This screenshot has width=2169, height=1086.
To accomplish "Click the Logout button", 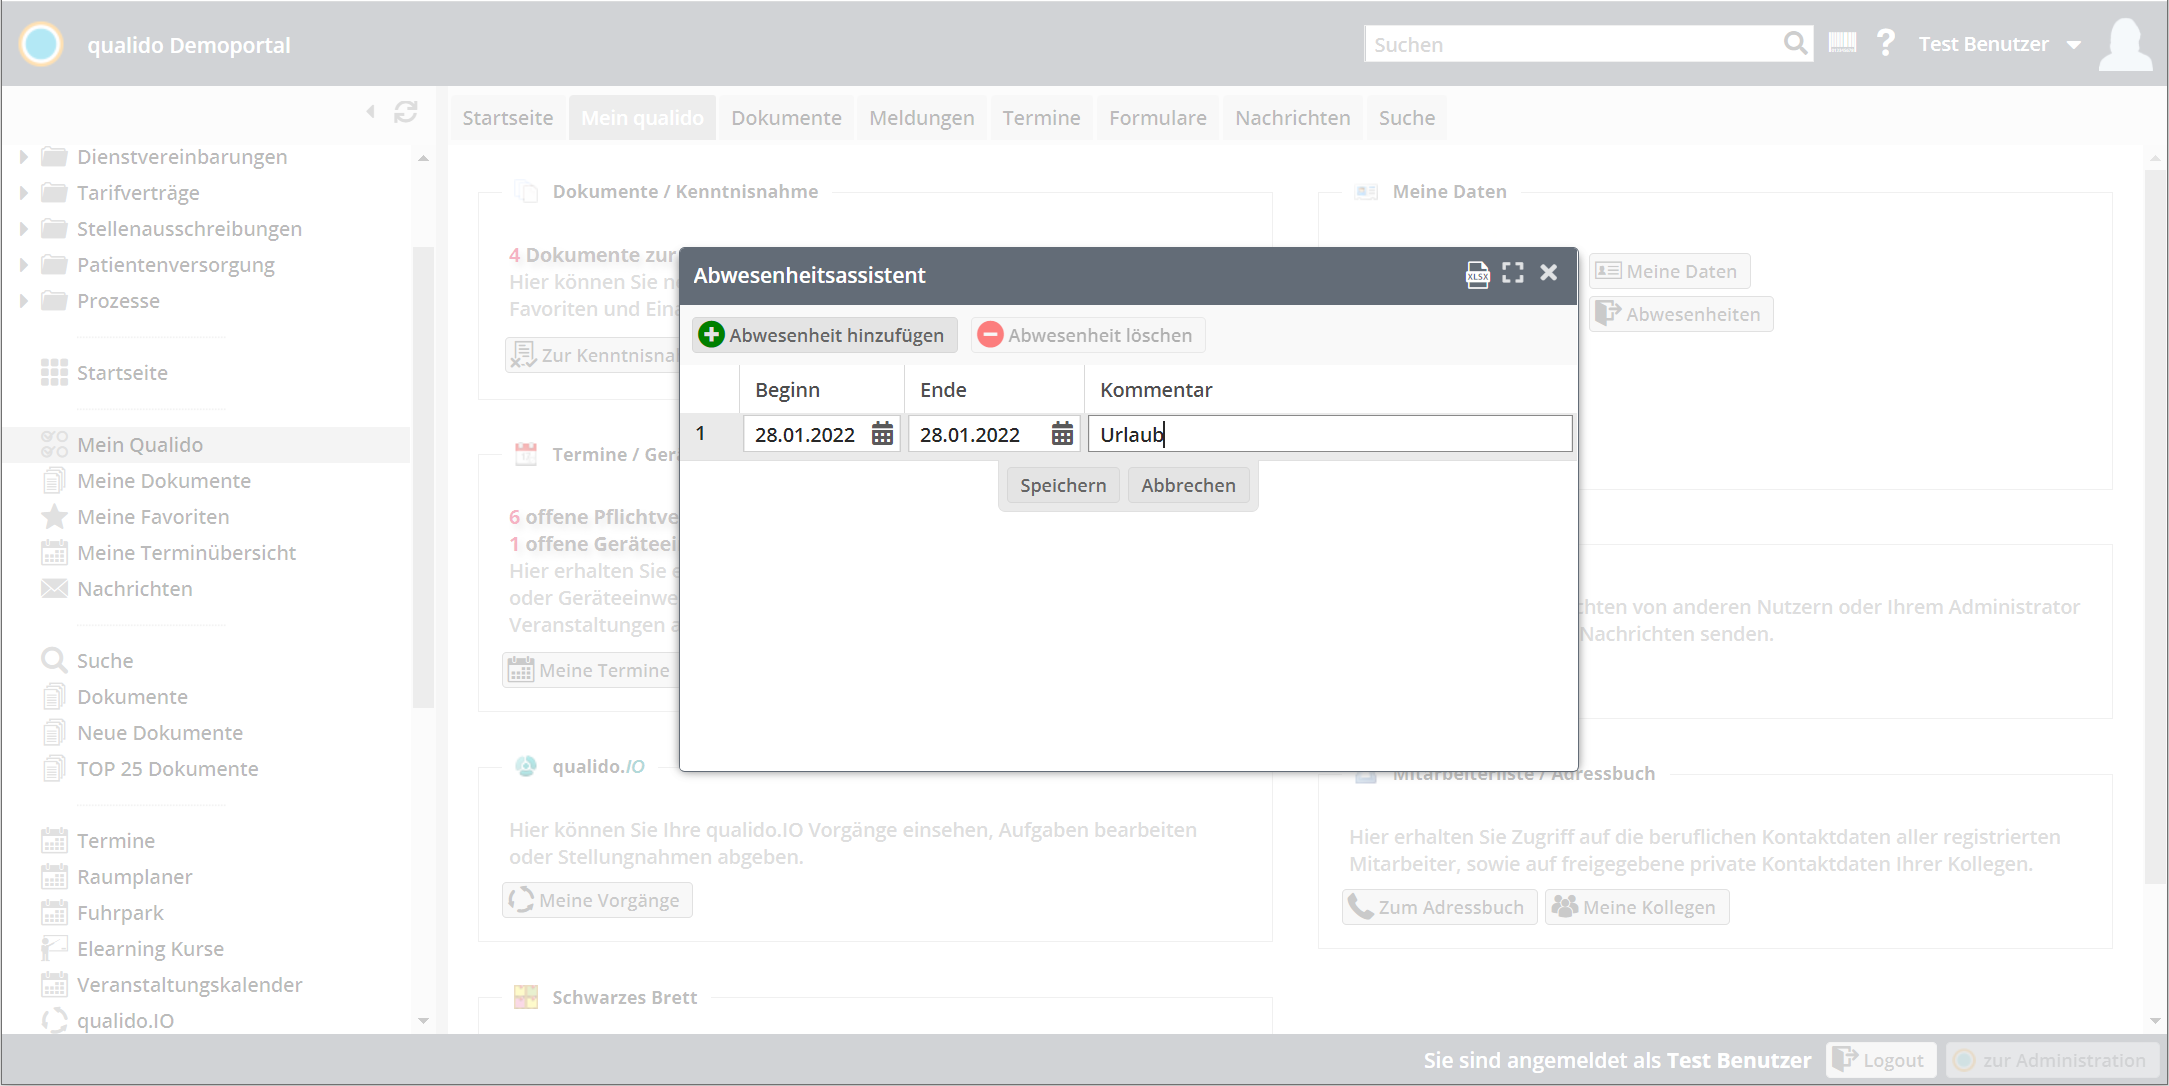I will pyautogui.click(x=1881, y=1060).
